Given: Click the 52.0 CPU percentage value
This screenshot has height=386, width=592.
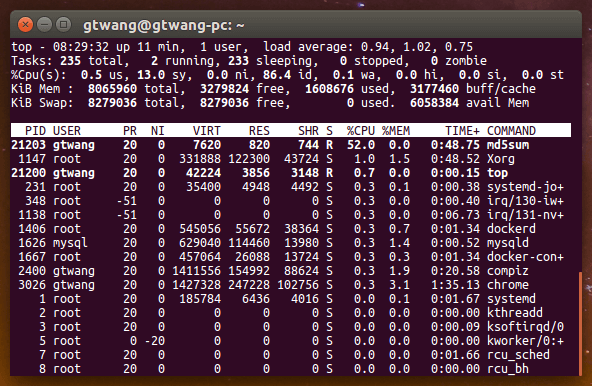Looking at the screenshot, I should coord(361,145).
